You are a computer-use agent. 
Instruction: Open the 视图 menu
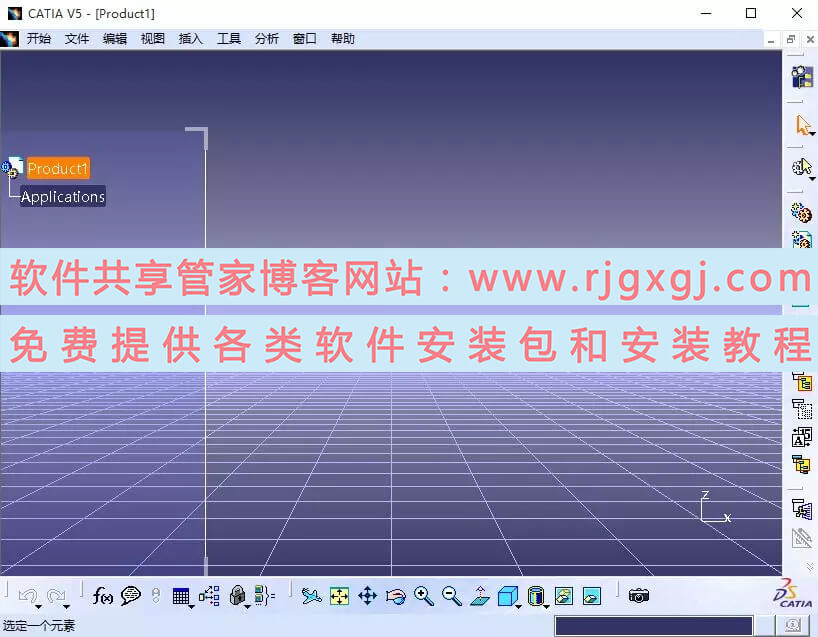(153, 39)
